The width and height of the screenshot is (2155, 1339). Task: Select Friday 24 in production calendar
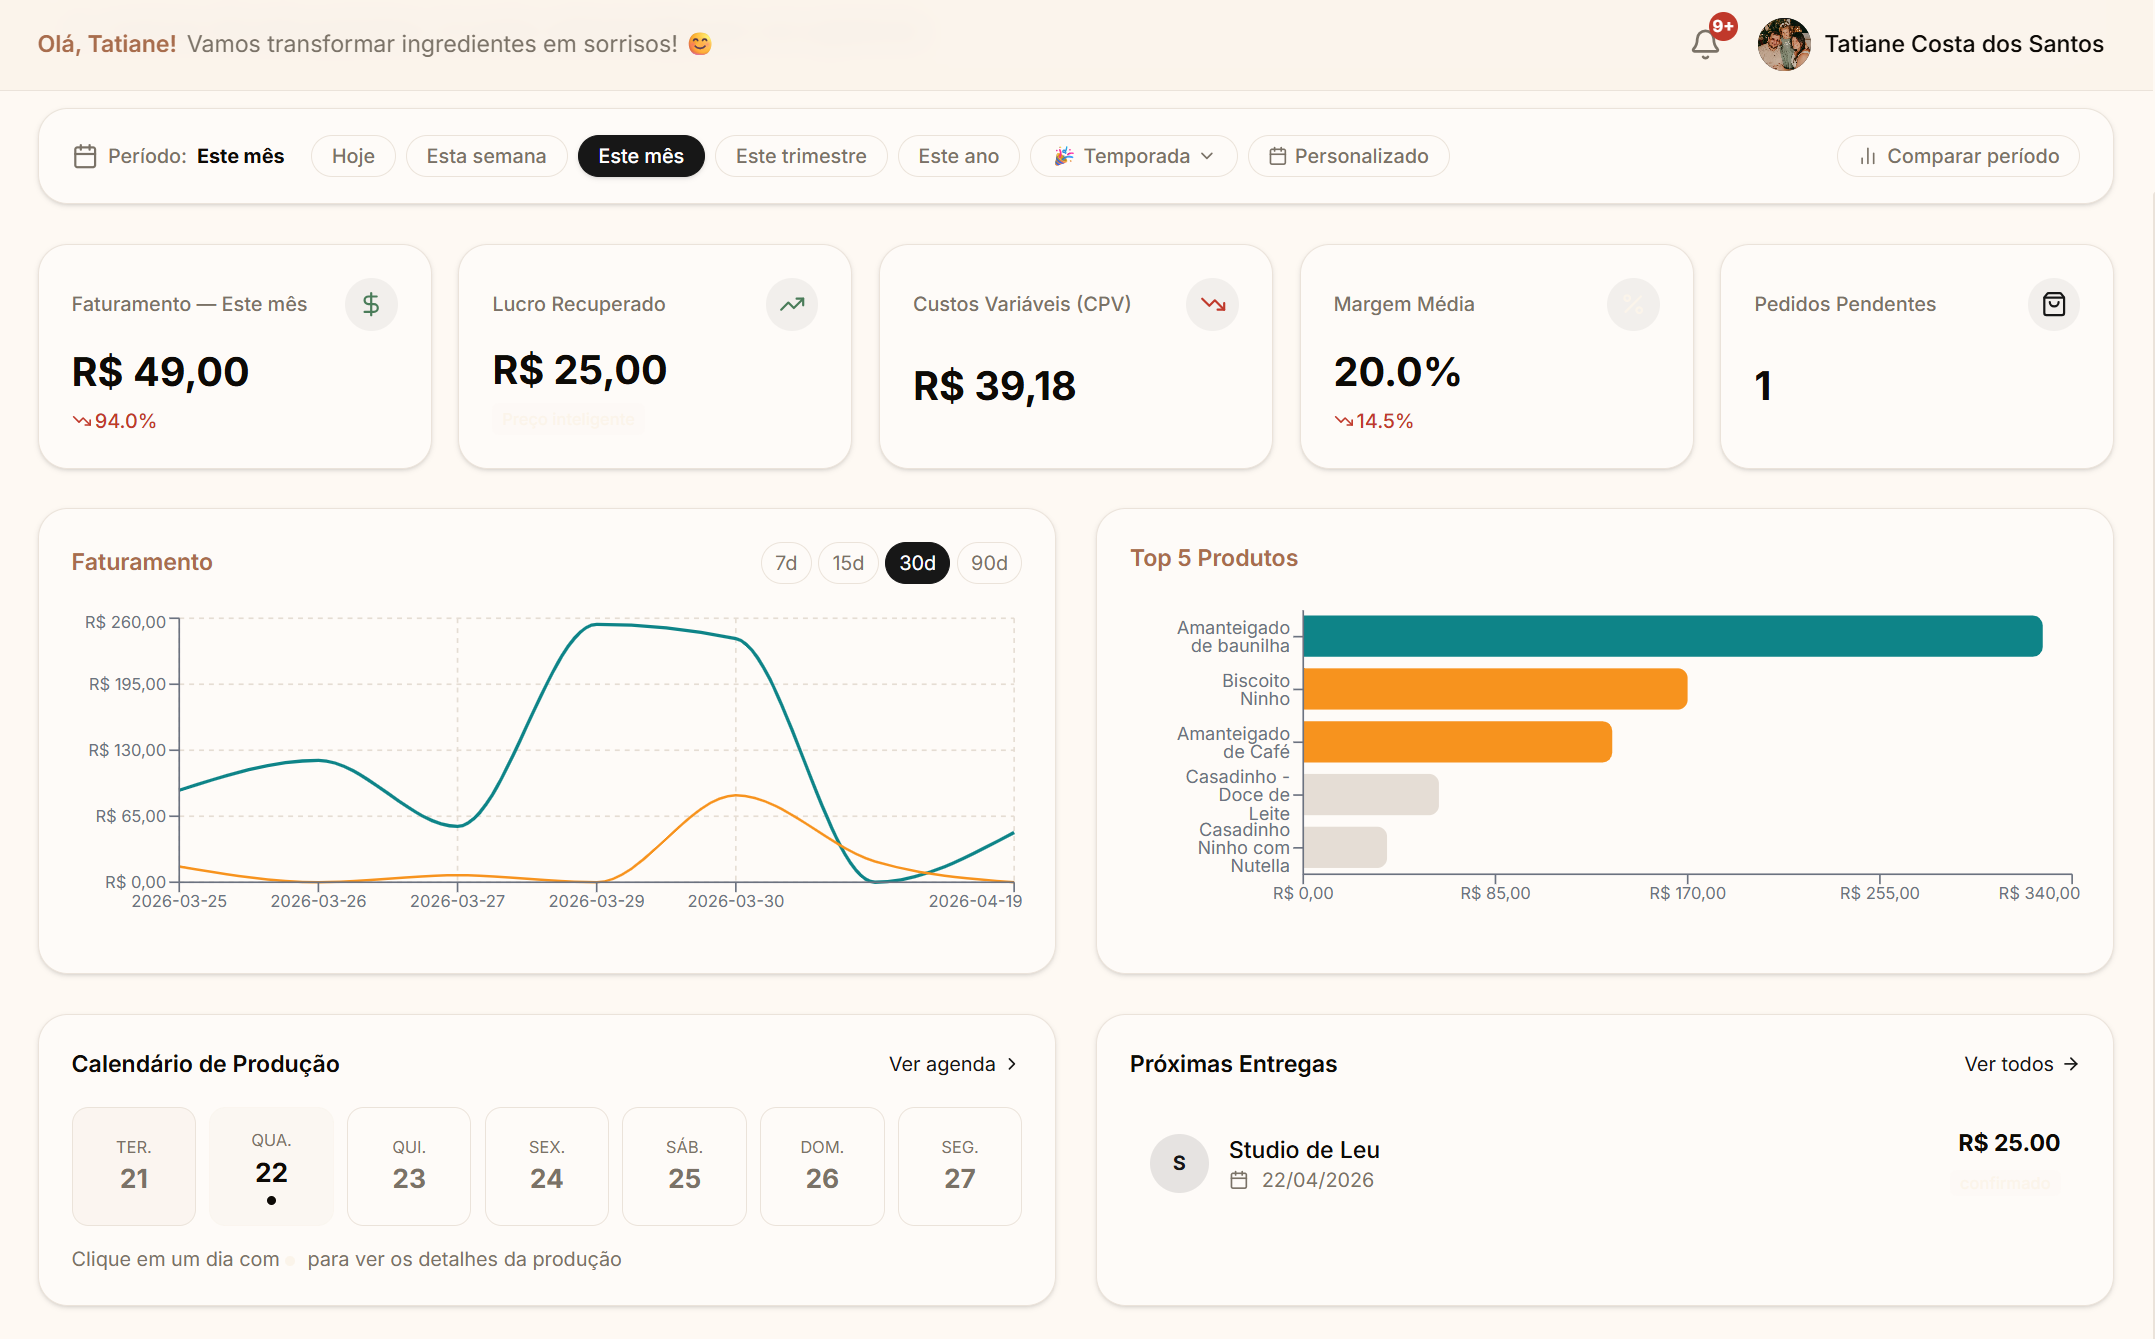[x=547, y=1166]
